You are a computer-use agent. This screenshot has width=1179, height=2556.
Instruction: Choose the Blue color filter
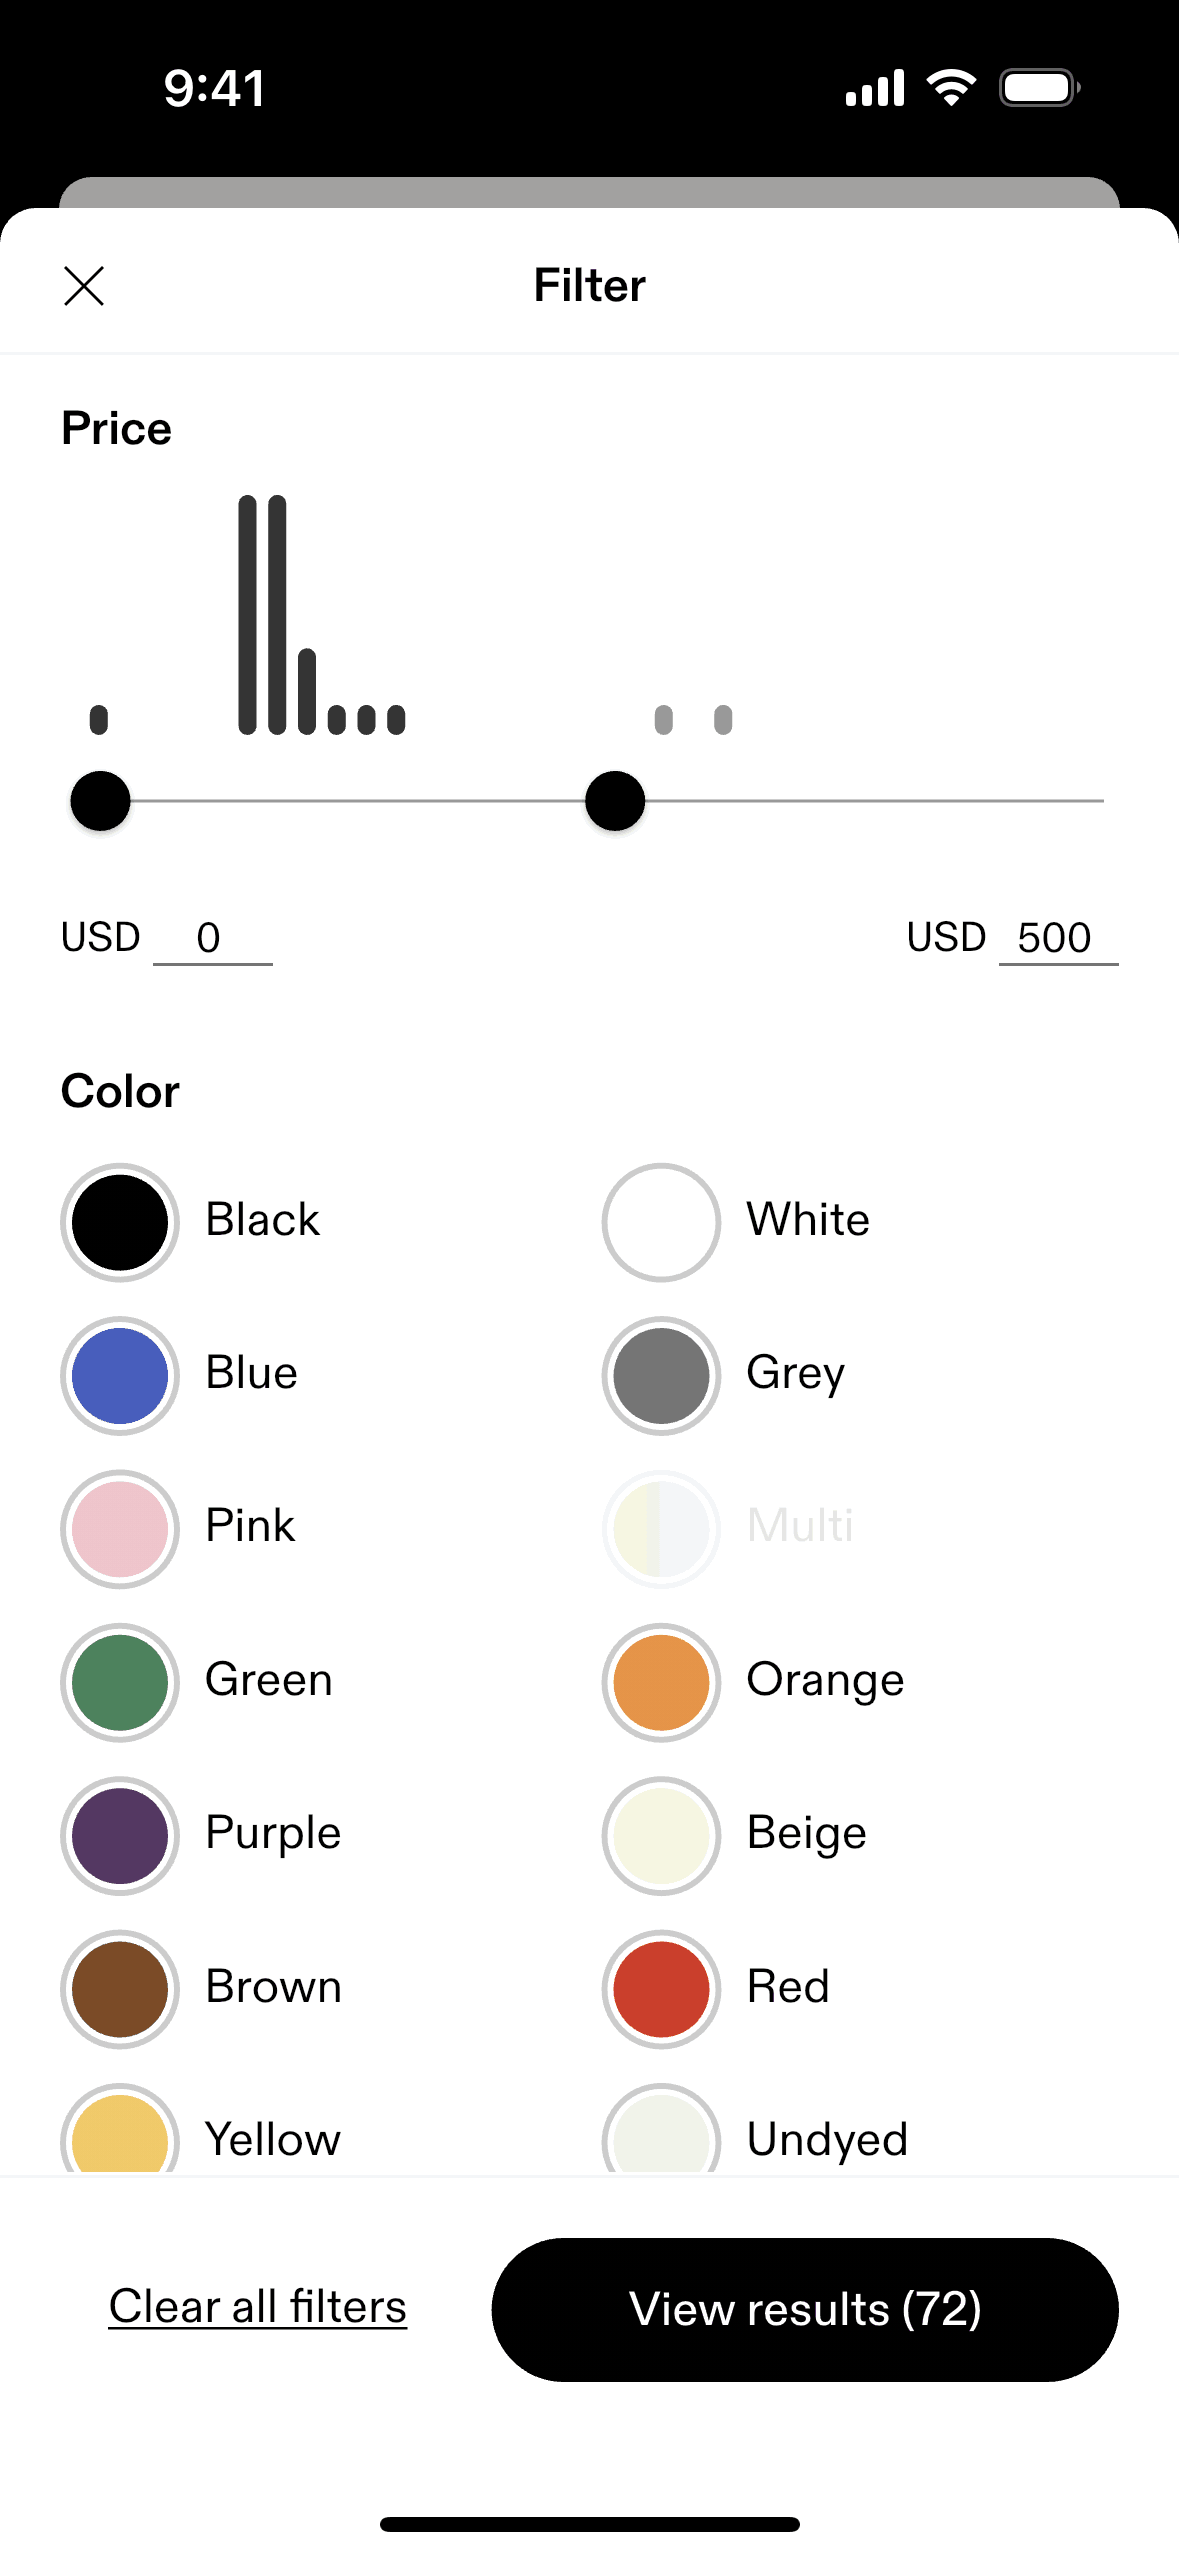pos(120,1375)
